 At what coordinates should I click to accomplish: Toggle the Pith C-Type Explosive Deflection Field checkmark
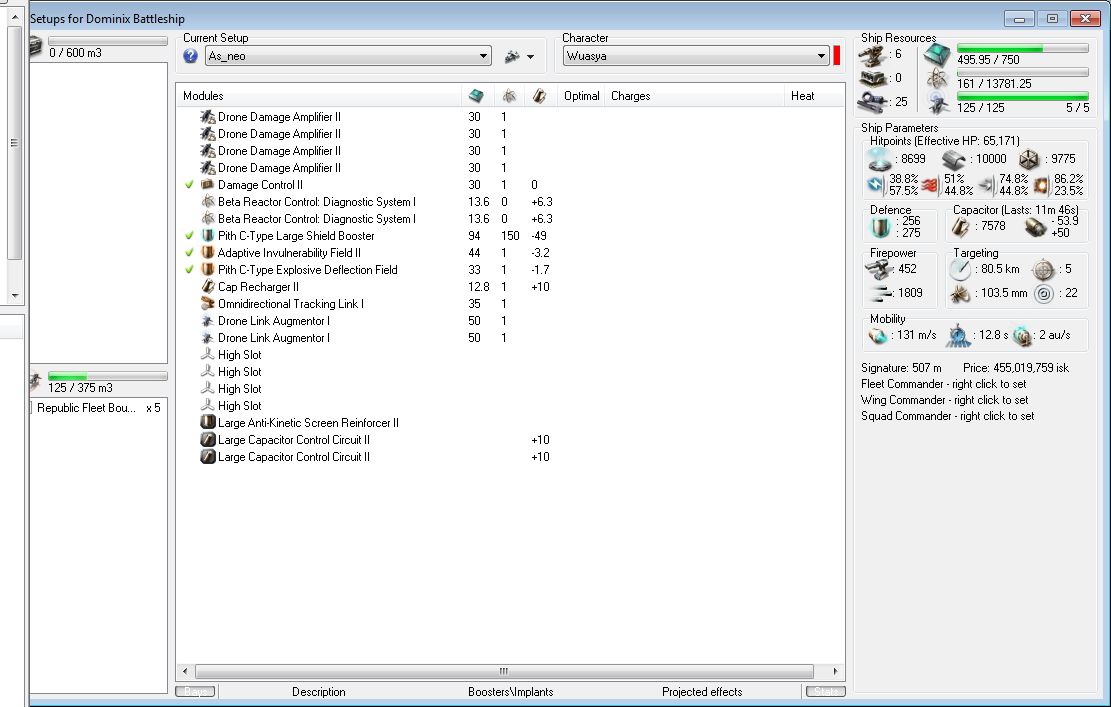click(189, 270)
